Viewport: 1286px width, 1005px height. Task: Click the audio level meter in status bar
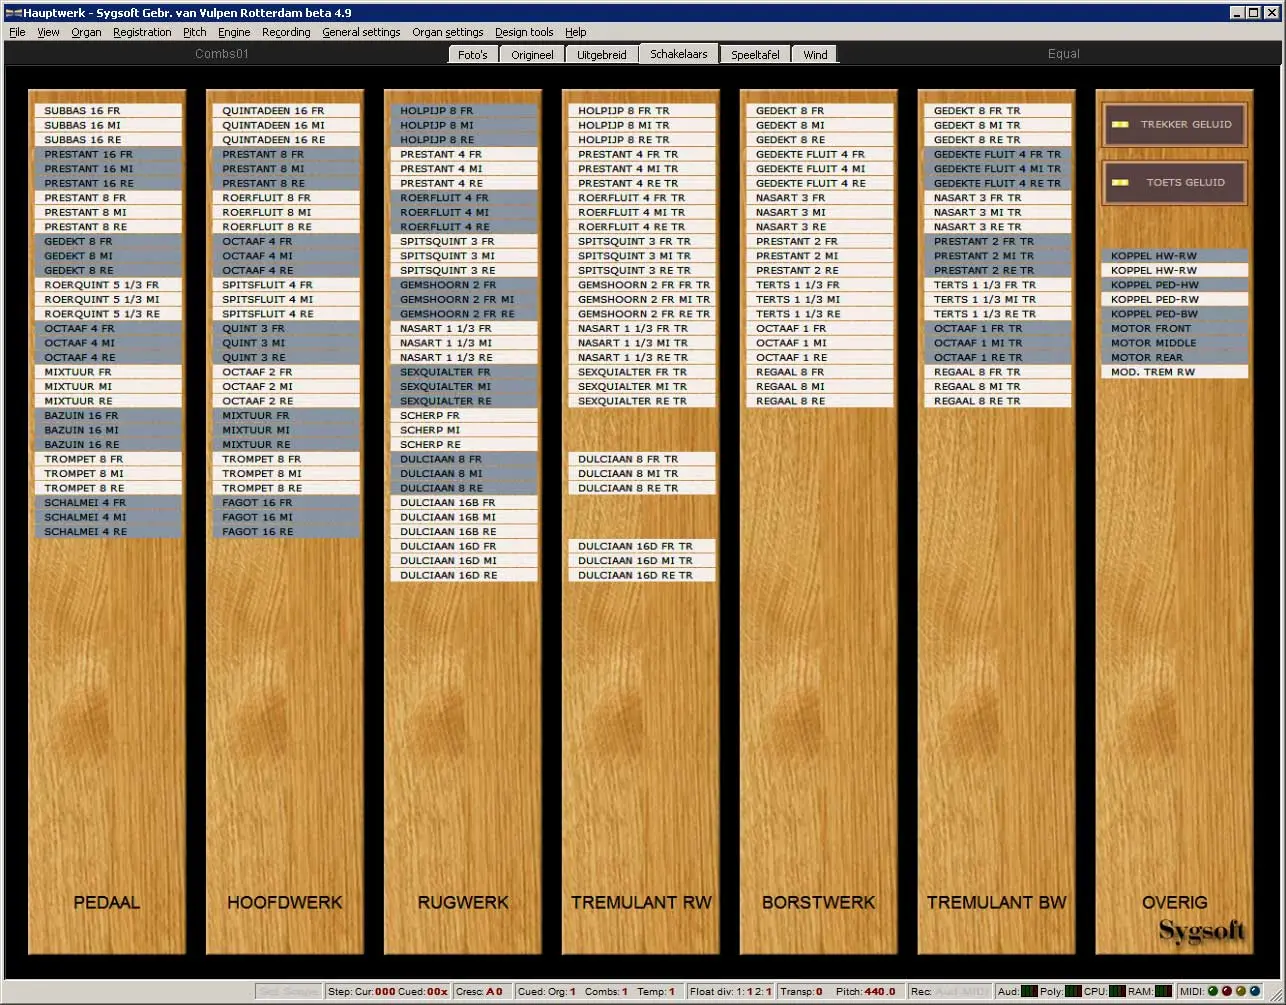[x=1029, y=991]
